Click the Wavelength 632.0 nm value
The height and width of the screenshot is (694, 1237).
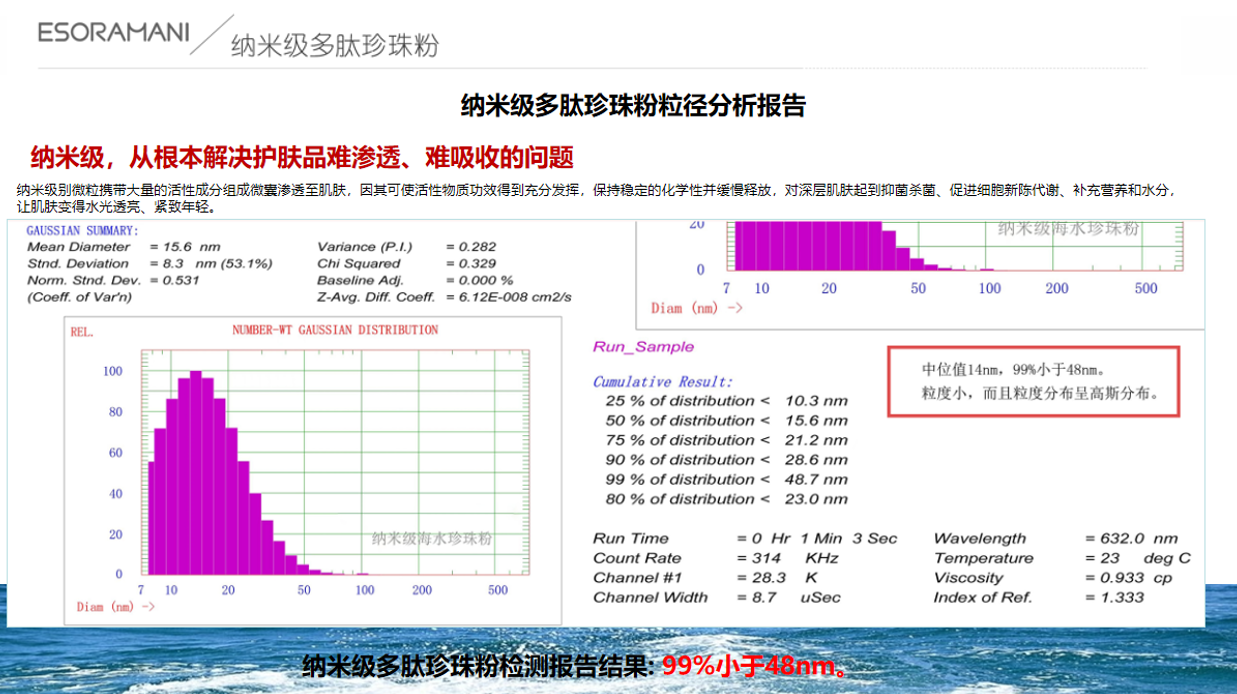1131,538
